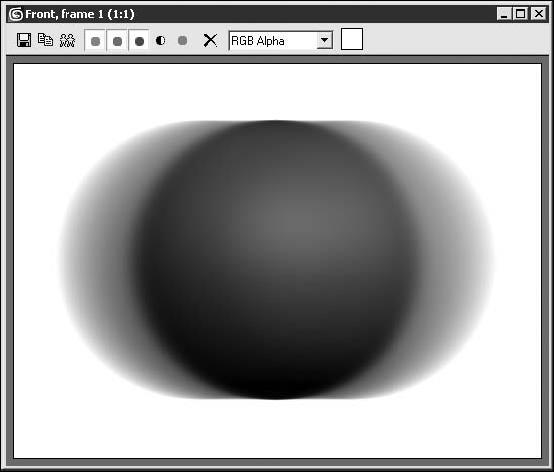This screenshot has width=554, height=472.
Task: Click the 'Front, frame 1 (1:1)' title
Action: pyautogui.click(x=80, y=14)
